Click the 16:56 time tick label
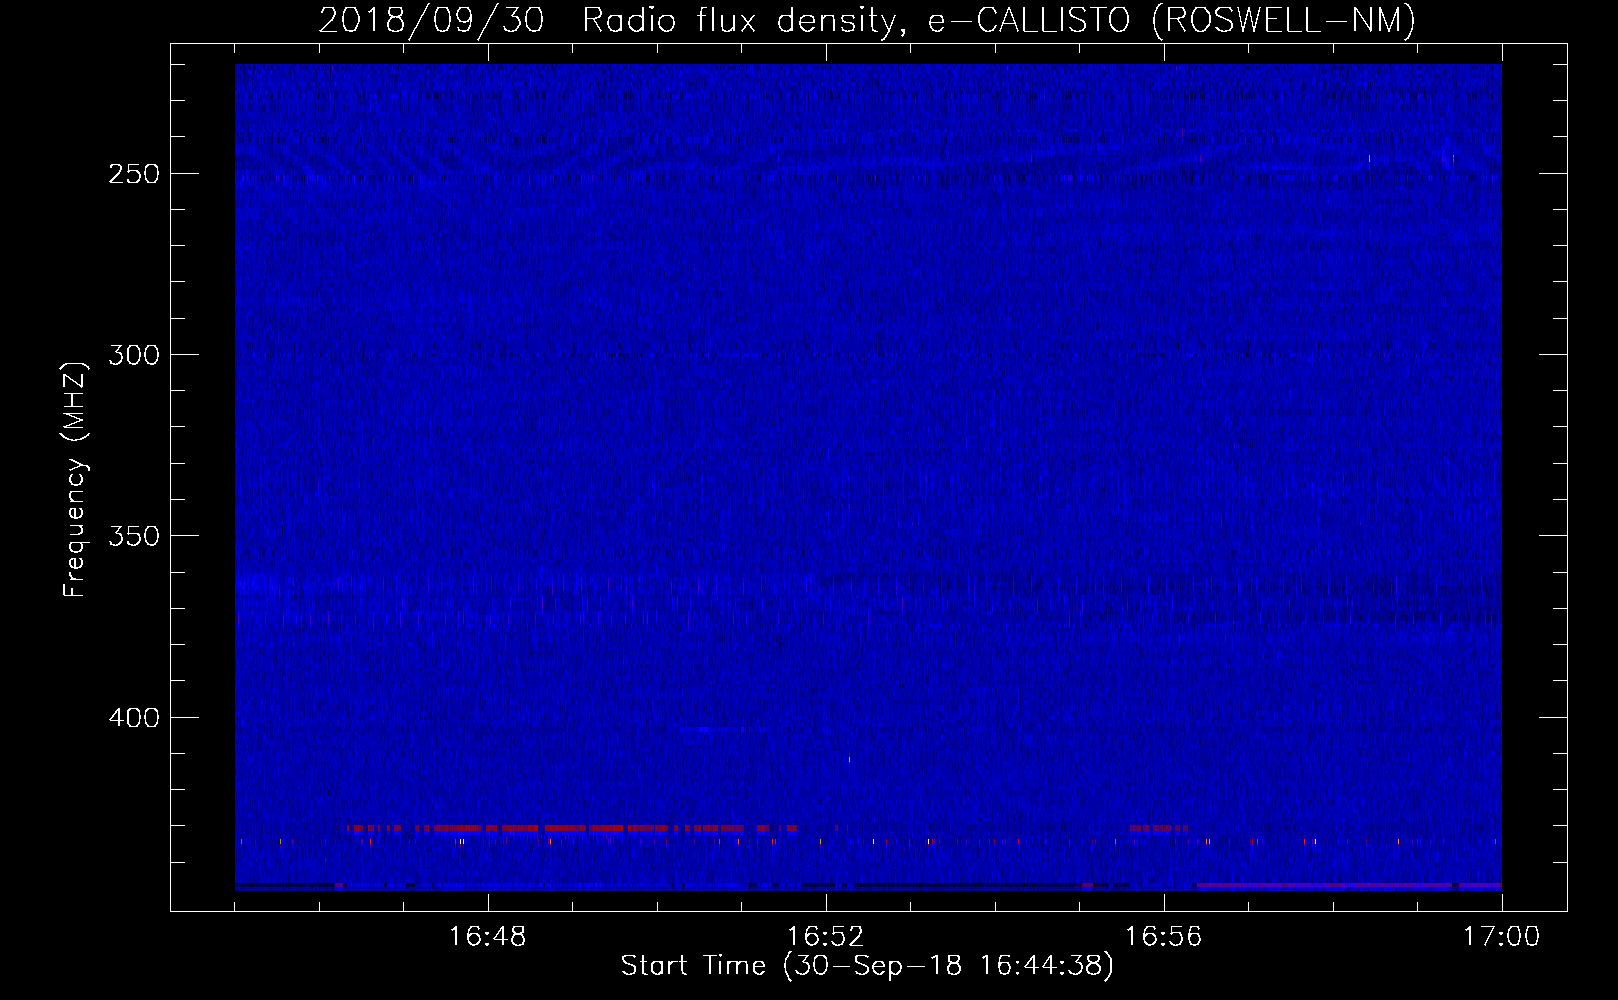Screen dimensions: 1618x1000 click(x=1164, y=937)
